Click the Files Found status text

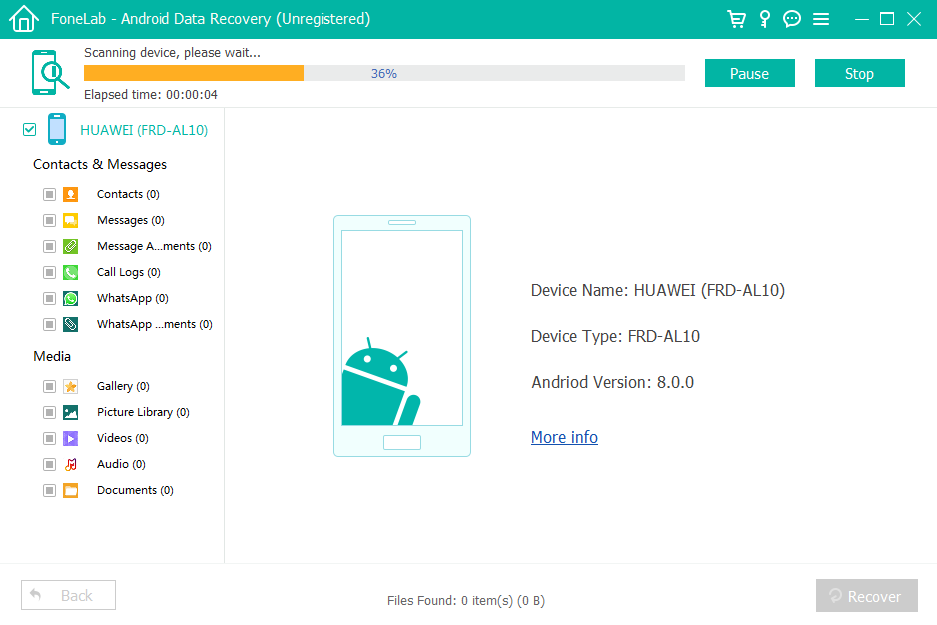click(466, 601)
